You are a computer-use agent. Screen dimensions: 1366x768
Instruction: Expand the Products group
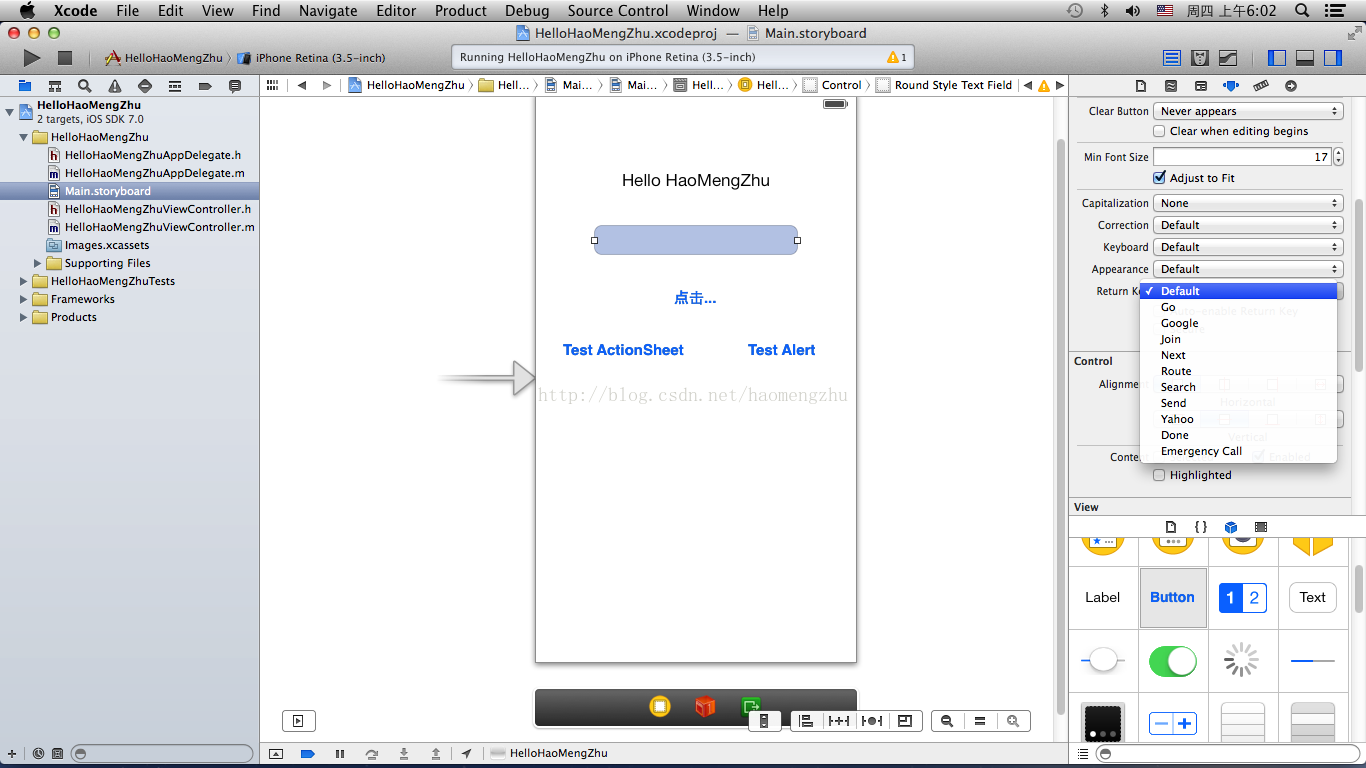point(24,317)
